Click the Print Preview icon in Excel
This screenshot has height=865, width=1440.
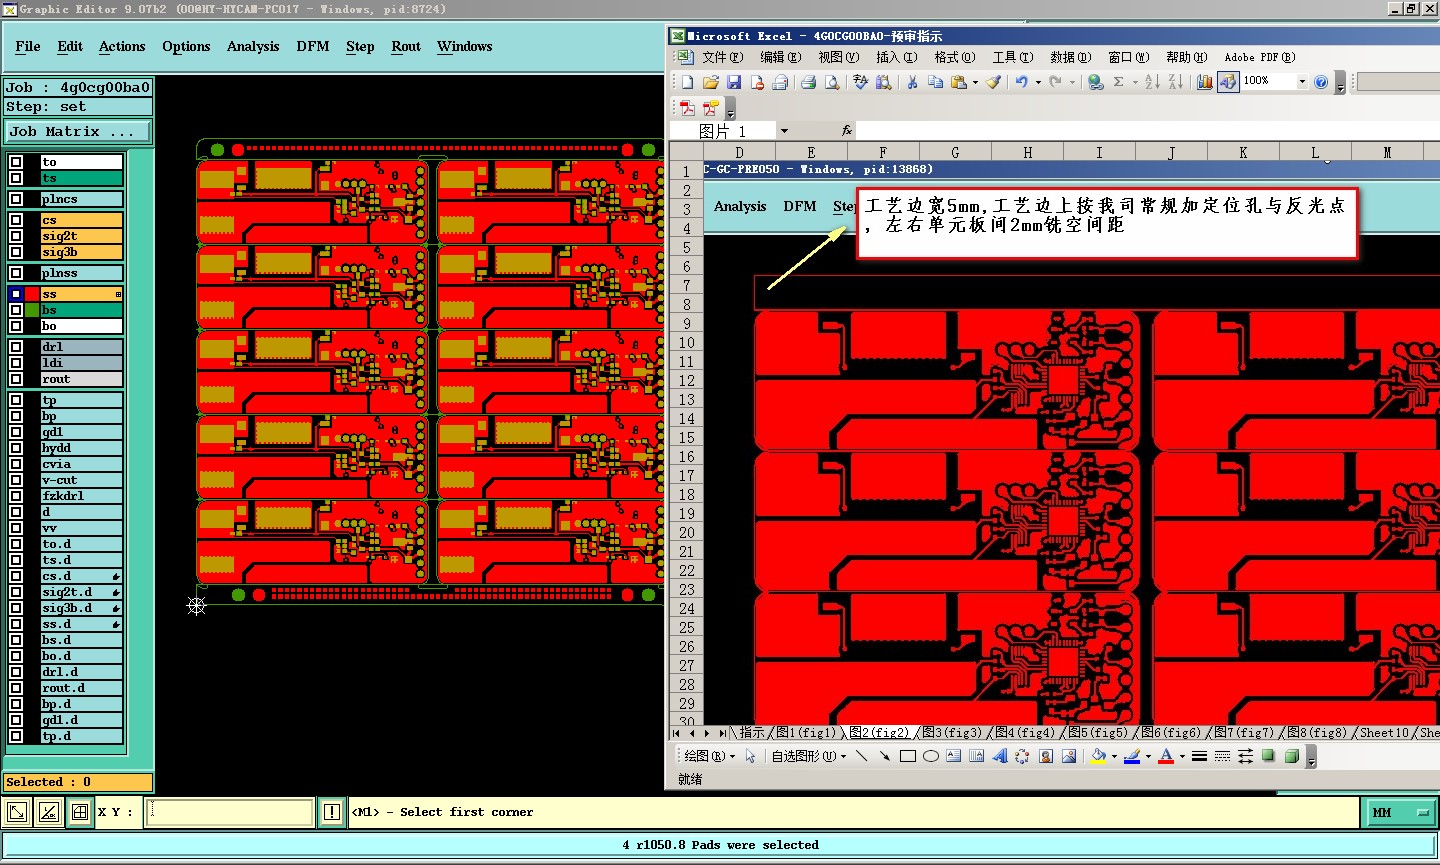click(x=831, y=82)
